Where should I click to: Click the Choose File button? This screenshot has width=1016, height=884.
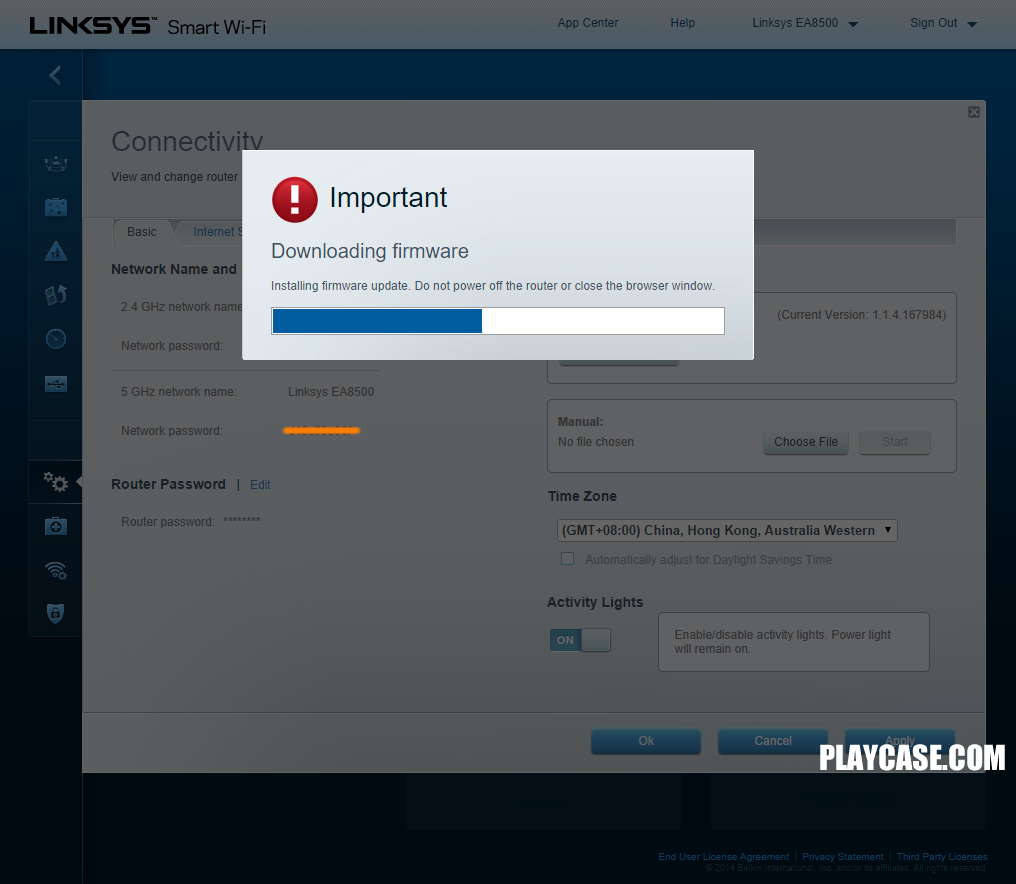point(805,442)
